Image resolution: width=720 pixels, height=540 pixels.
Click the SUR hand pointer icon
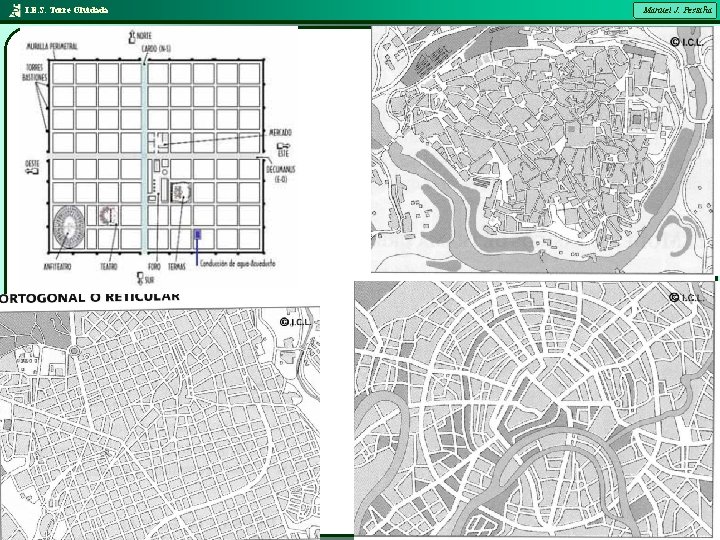coord(141,278)
